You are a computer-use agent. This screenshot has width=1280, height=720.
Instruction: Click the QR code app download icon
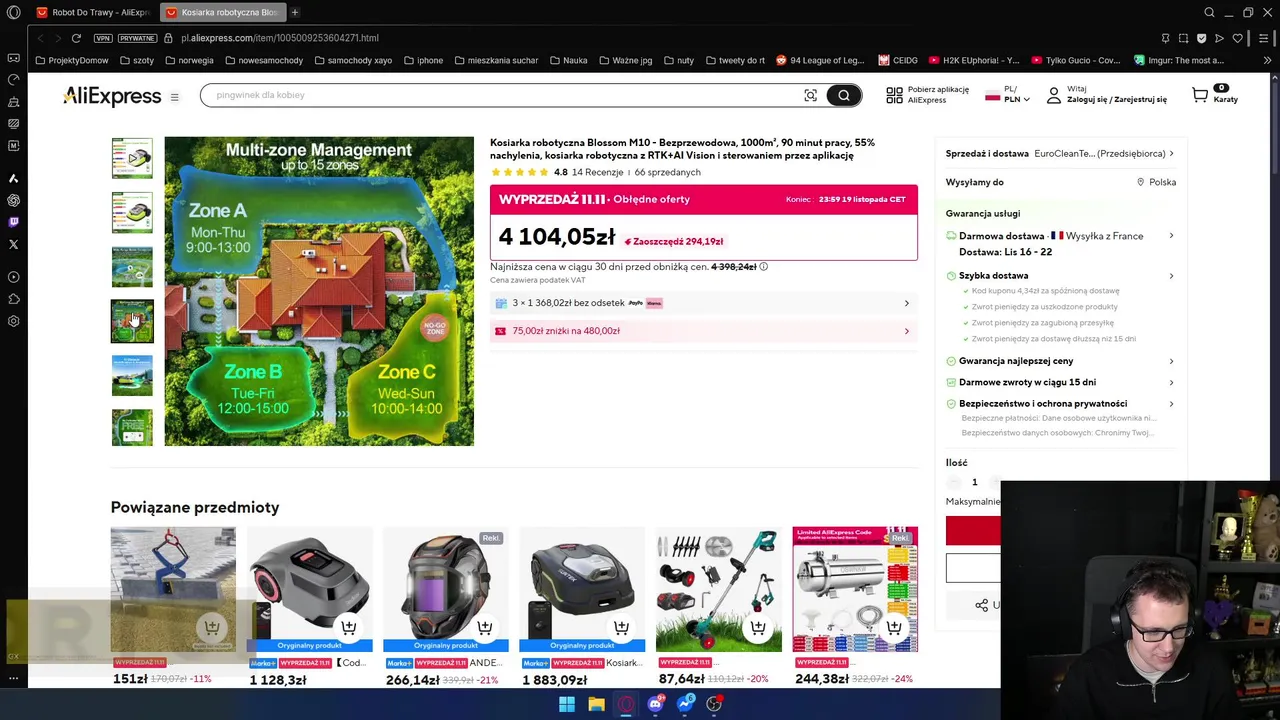click(x=894, y=95)
